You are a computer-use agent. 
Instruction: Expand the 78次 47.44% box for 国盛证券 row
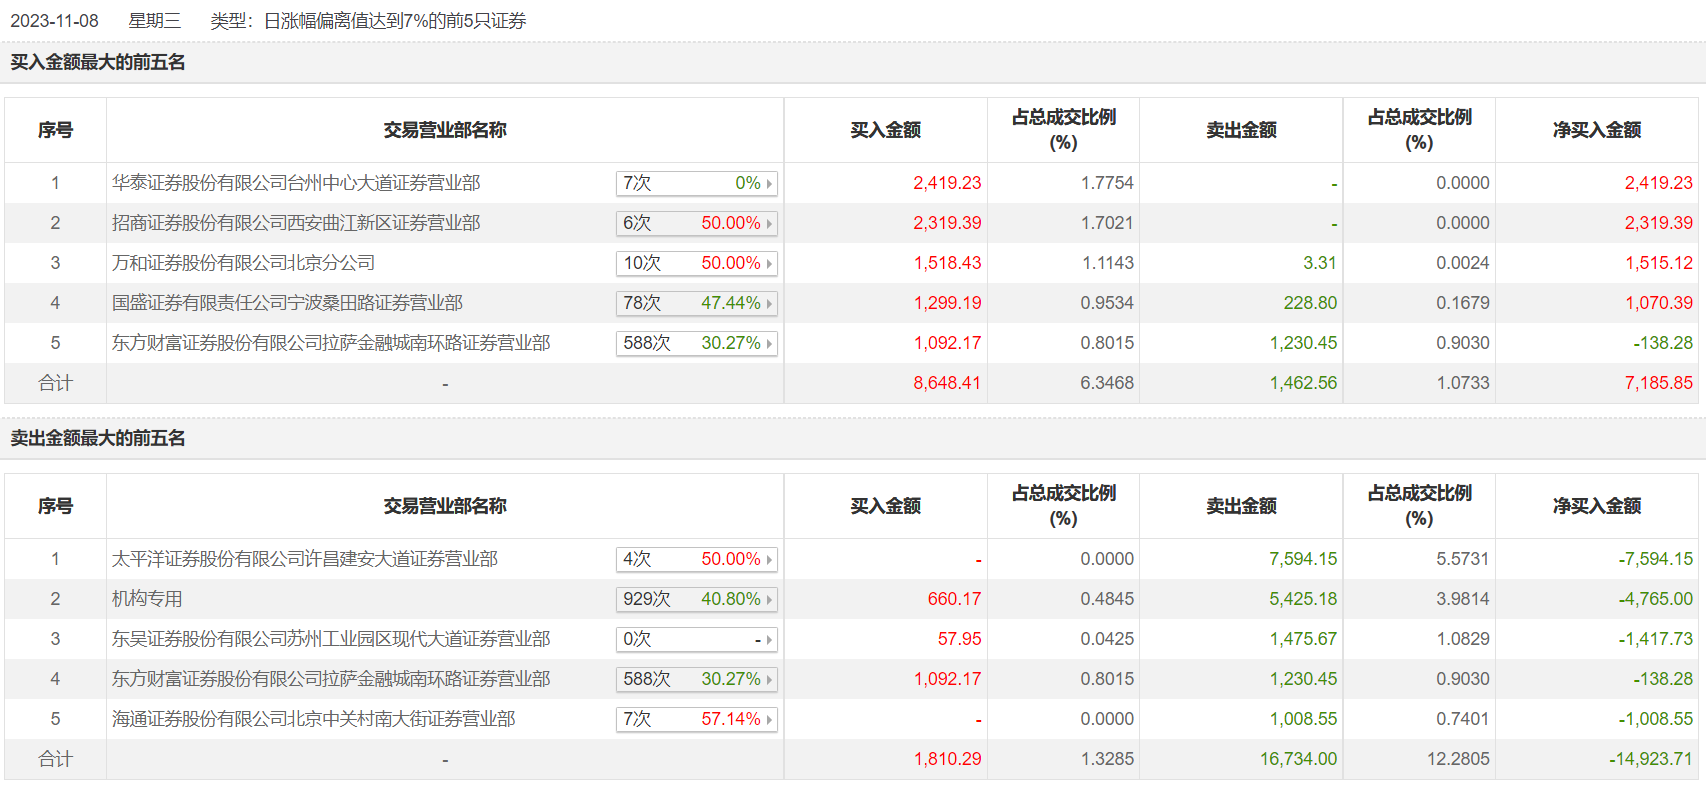point(696,303)
